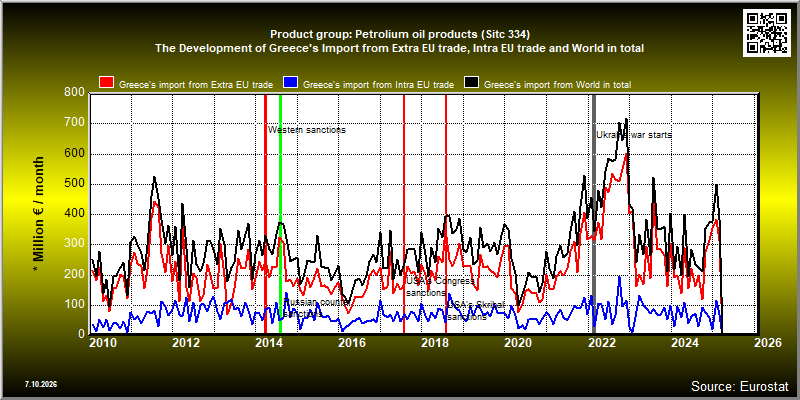This screenshot has height=400, width=800.
Task: Click the x-axis year label 2014
Action: (269, 343)
